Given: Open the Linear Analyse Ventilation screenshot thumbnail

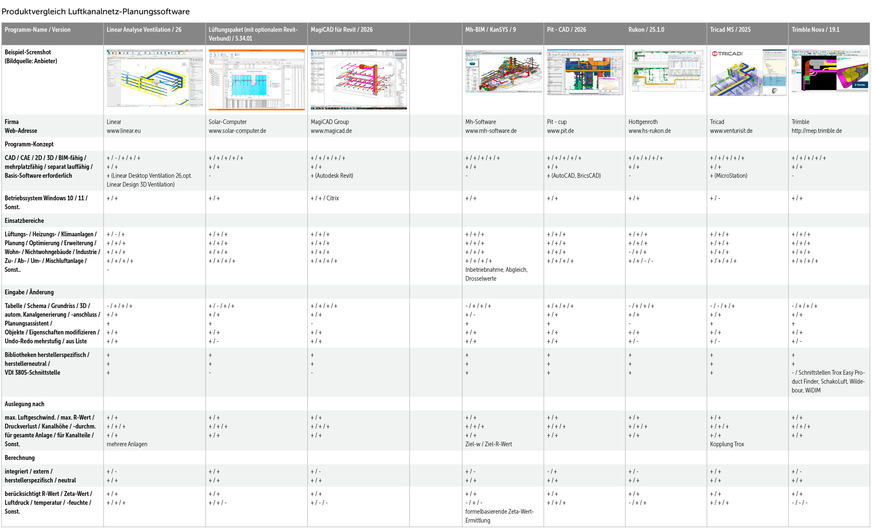Looking at the screenshot, I should pos(153,73).
